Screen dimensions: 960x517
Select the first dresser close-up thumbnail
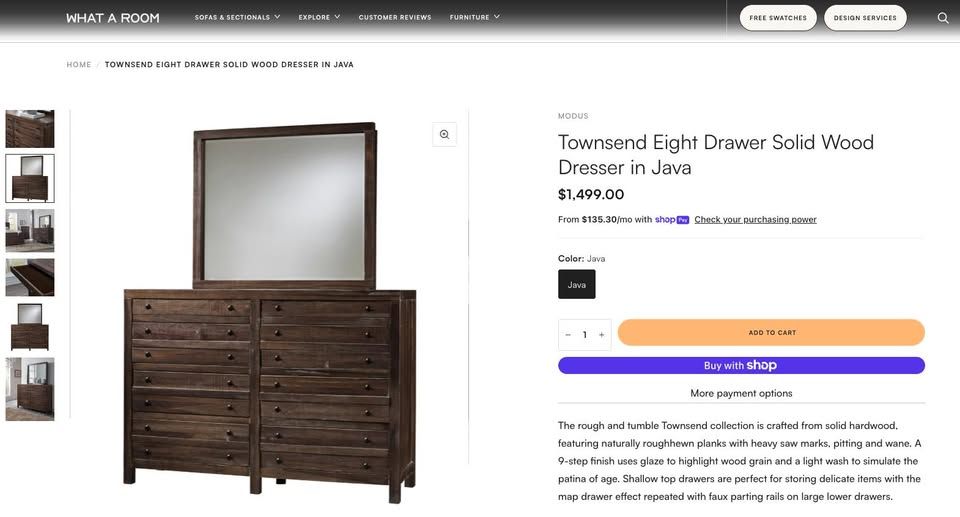(x=30, y=129)
